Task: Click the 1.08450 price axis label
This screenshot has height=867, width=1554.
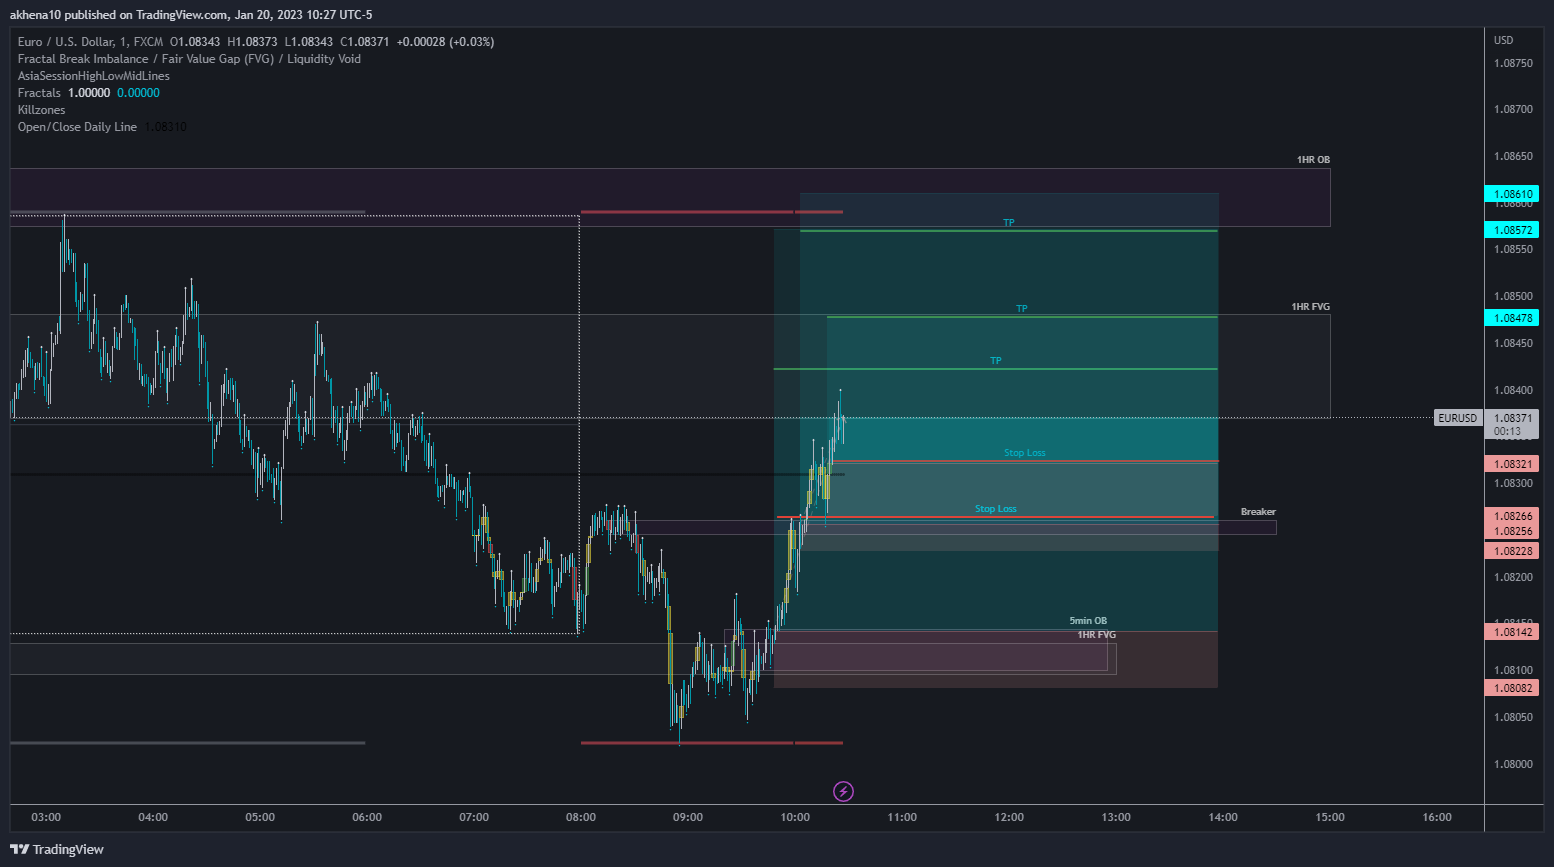Action: [1513, 343]
